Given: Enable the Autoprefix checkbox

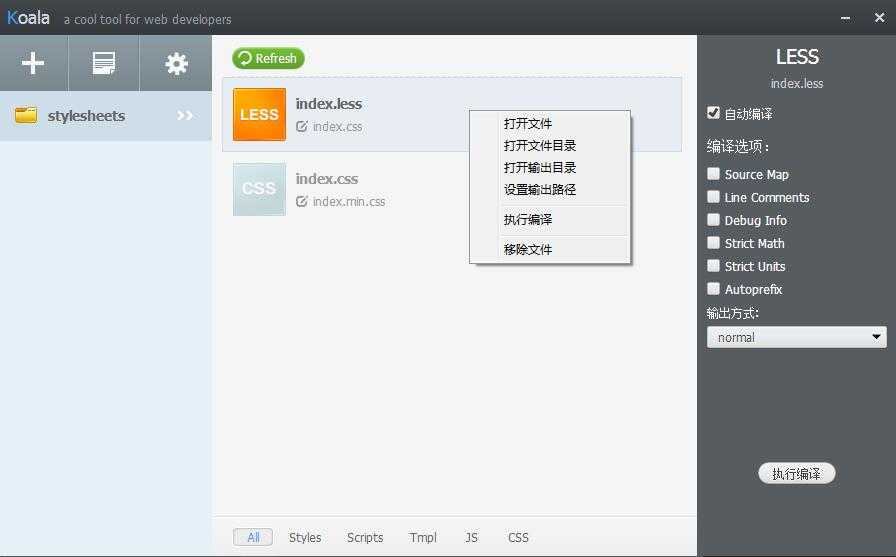Looking at the screenshot, I should point(713,288).
